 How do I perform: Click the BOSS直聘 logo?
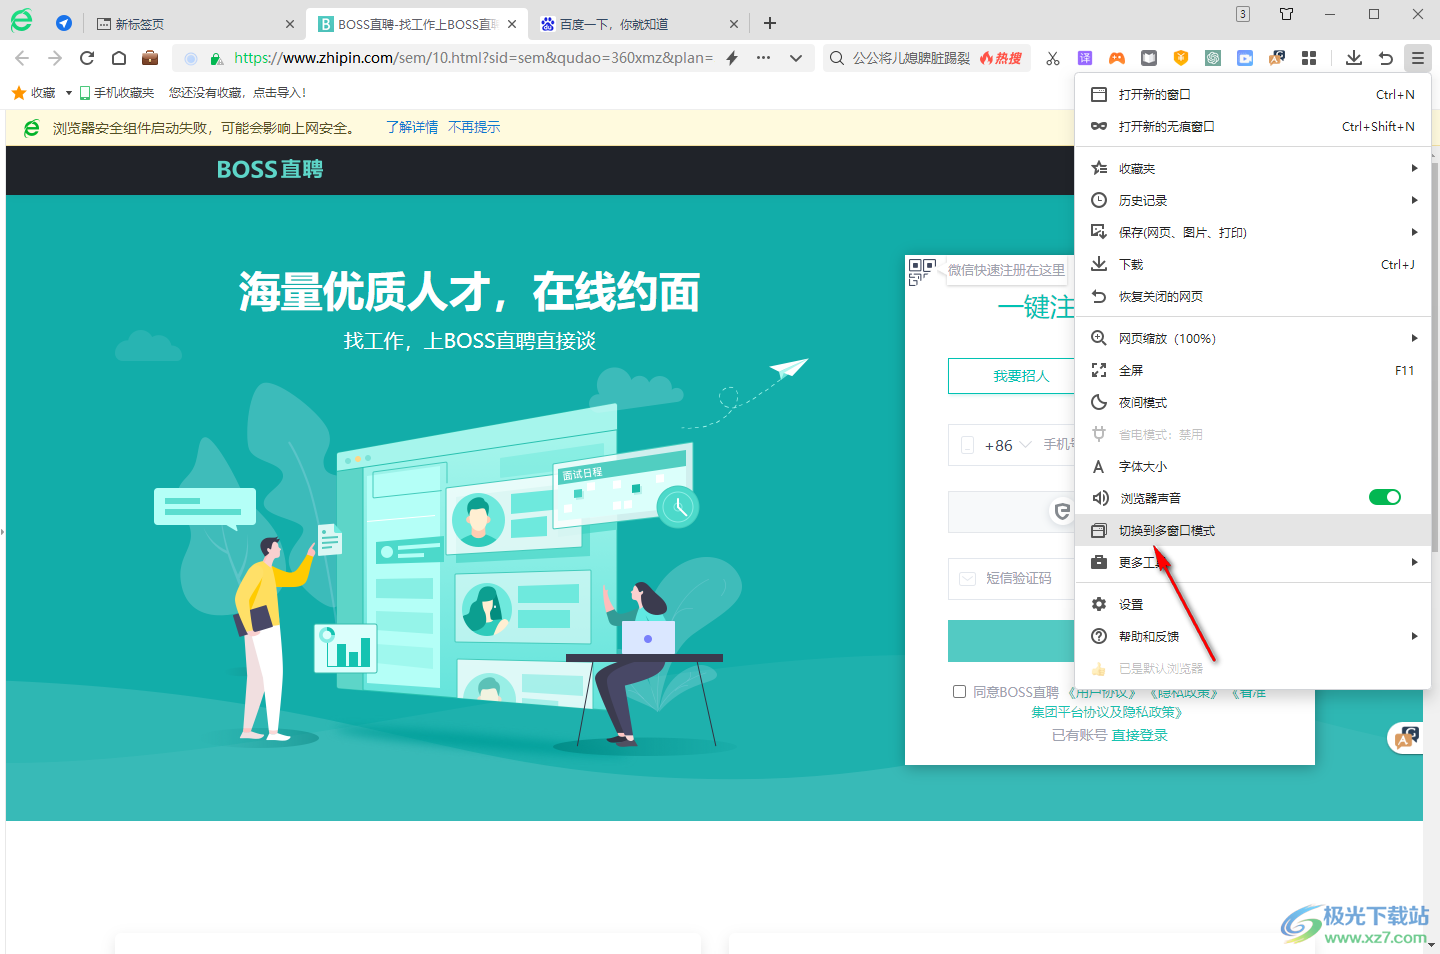click(270, 169)
